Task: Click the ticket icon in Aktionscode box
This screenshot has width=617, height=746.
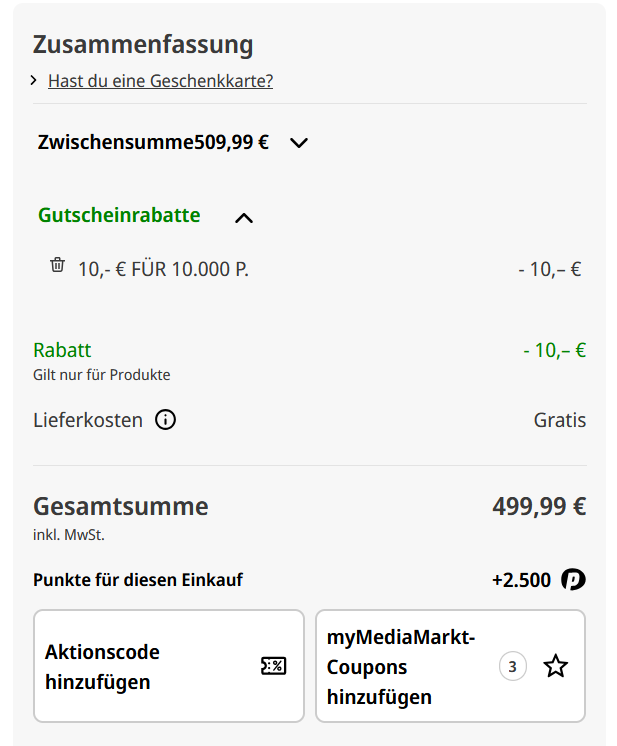Action: tap(273, 666)
